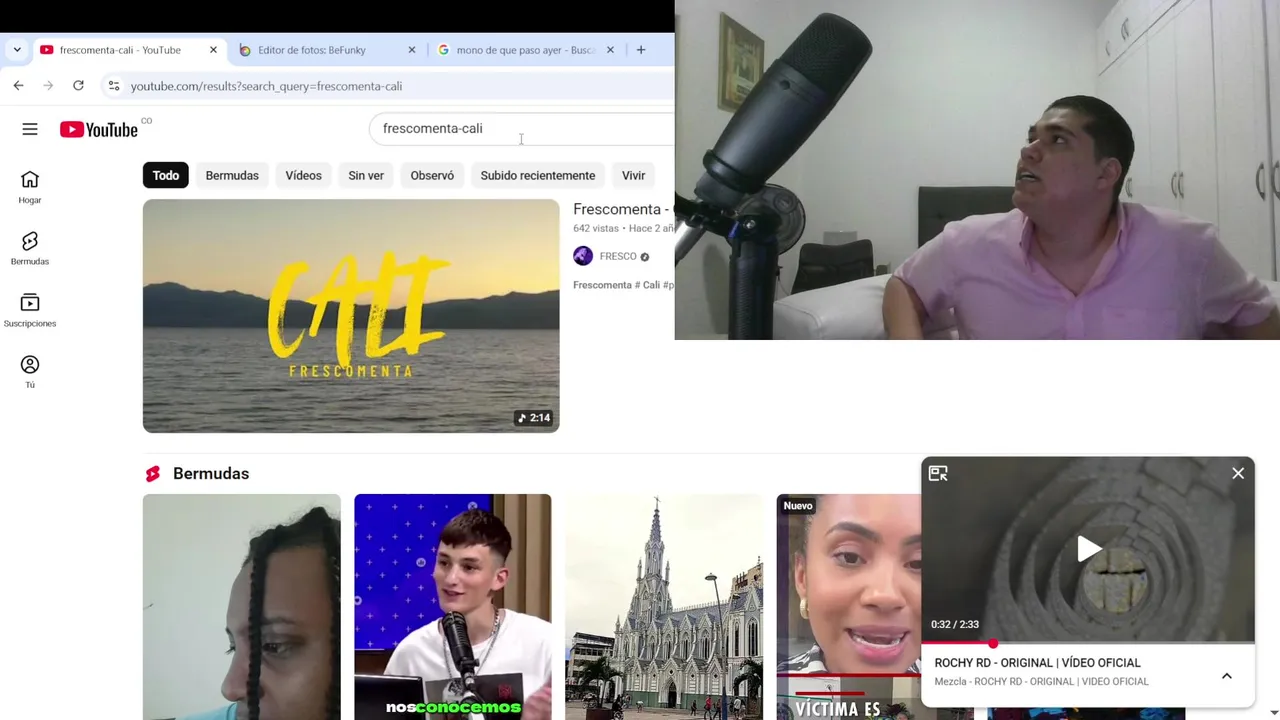
Task: Click the 2:14 duration badge
Action: click(533, 418)
